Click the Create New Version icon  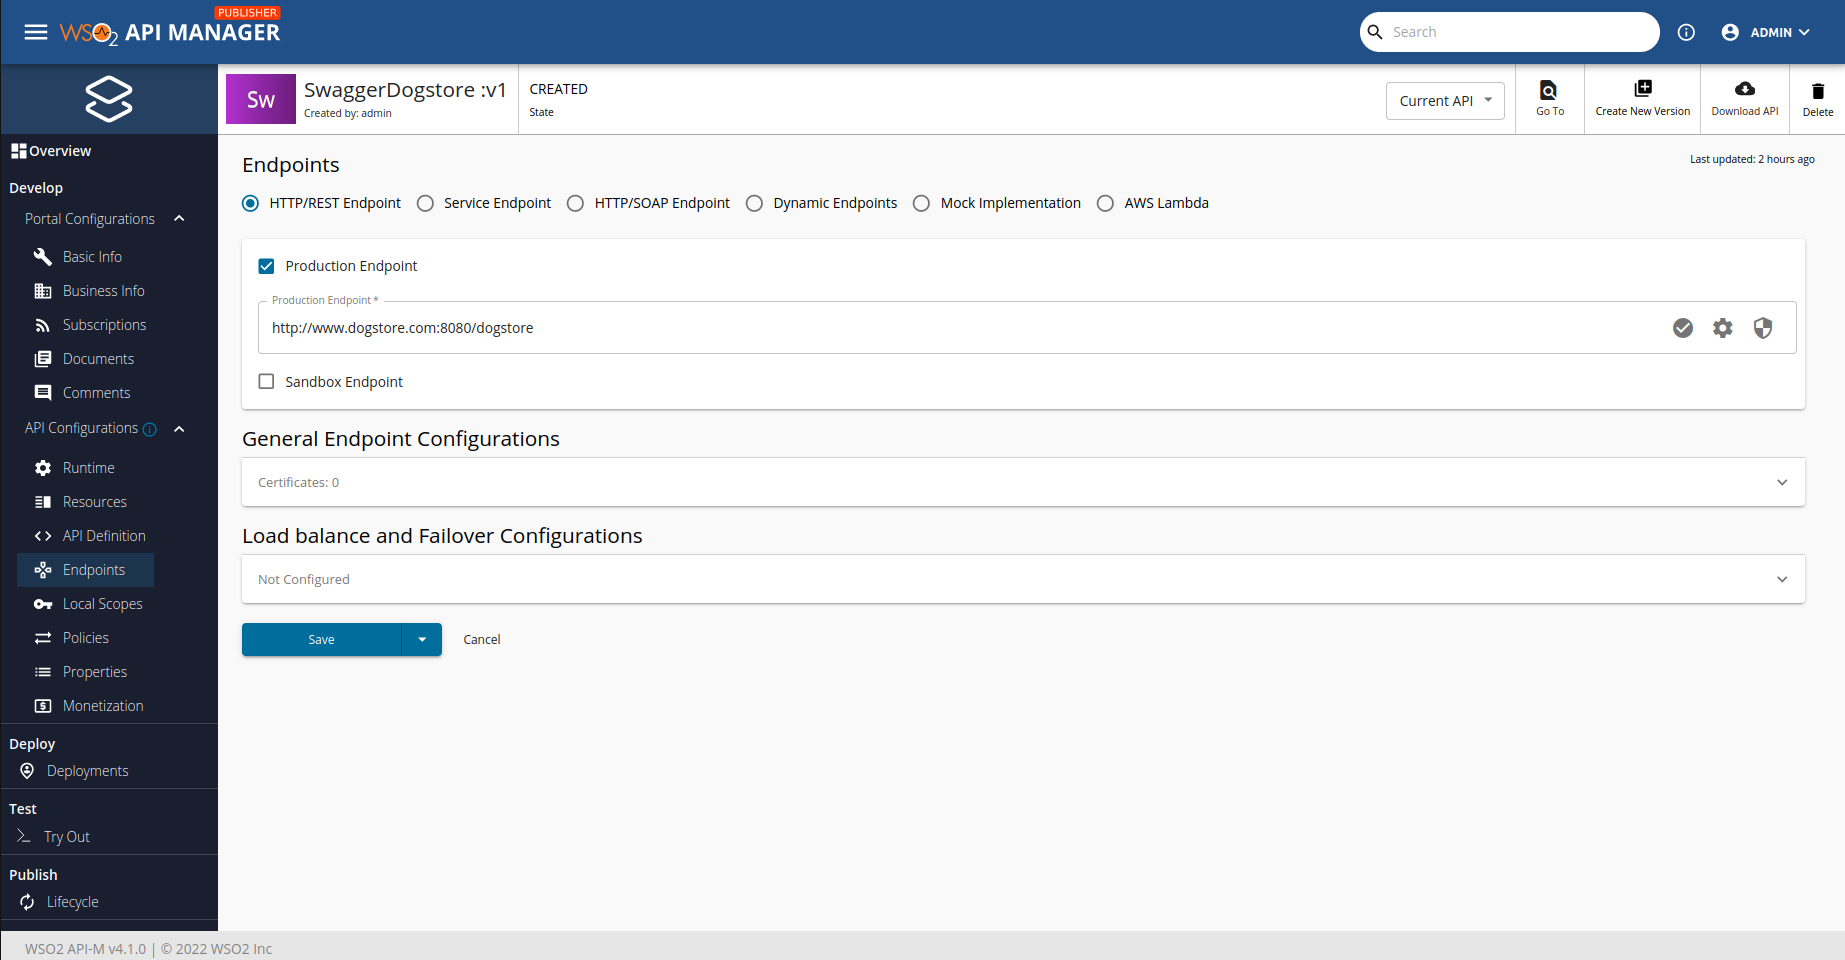[x=1643, y=88]
